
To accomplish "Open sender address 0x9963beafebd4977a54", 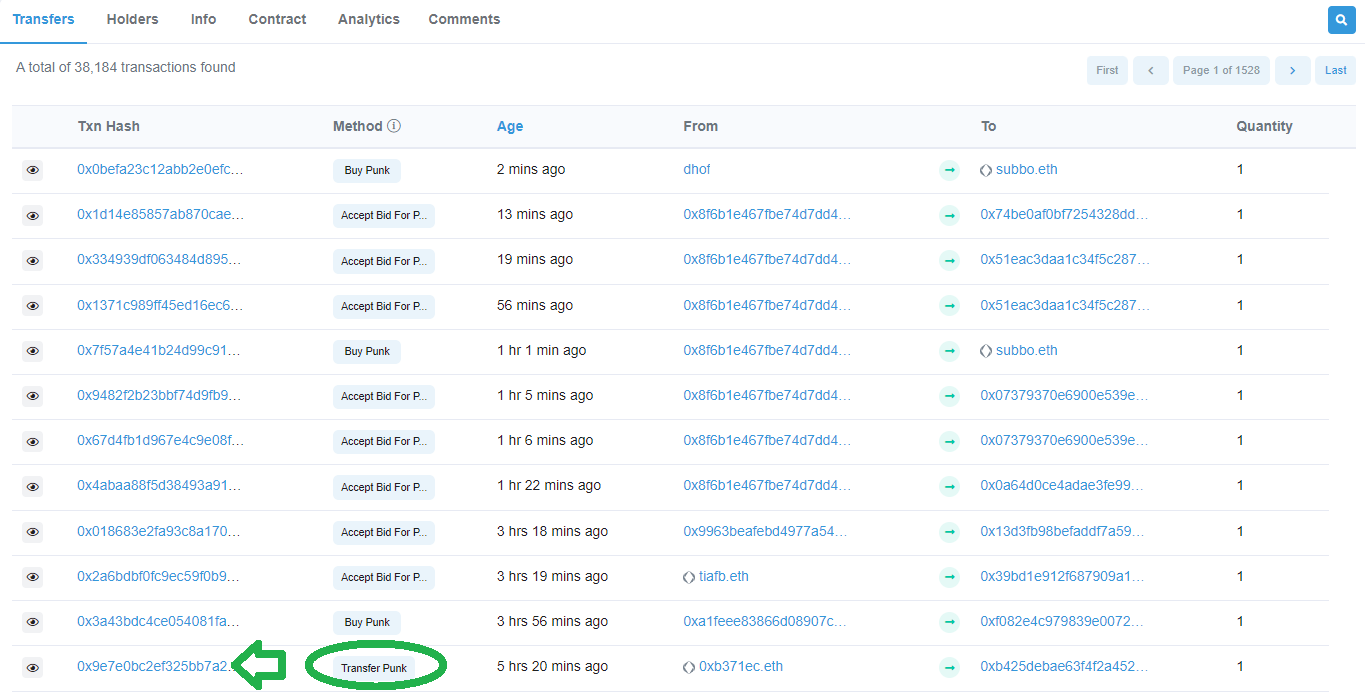I will [767, 531].
